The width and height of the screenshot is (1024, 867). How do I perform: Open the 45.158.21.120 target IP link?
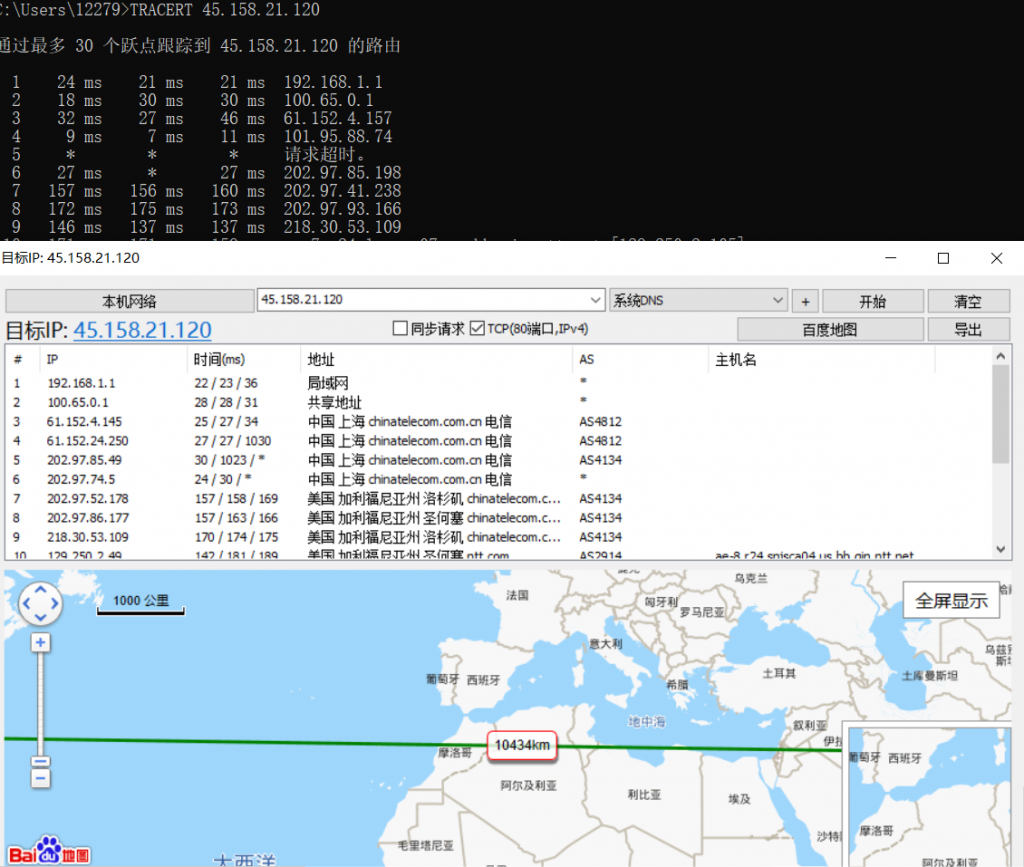142,330
